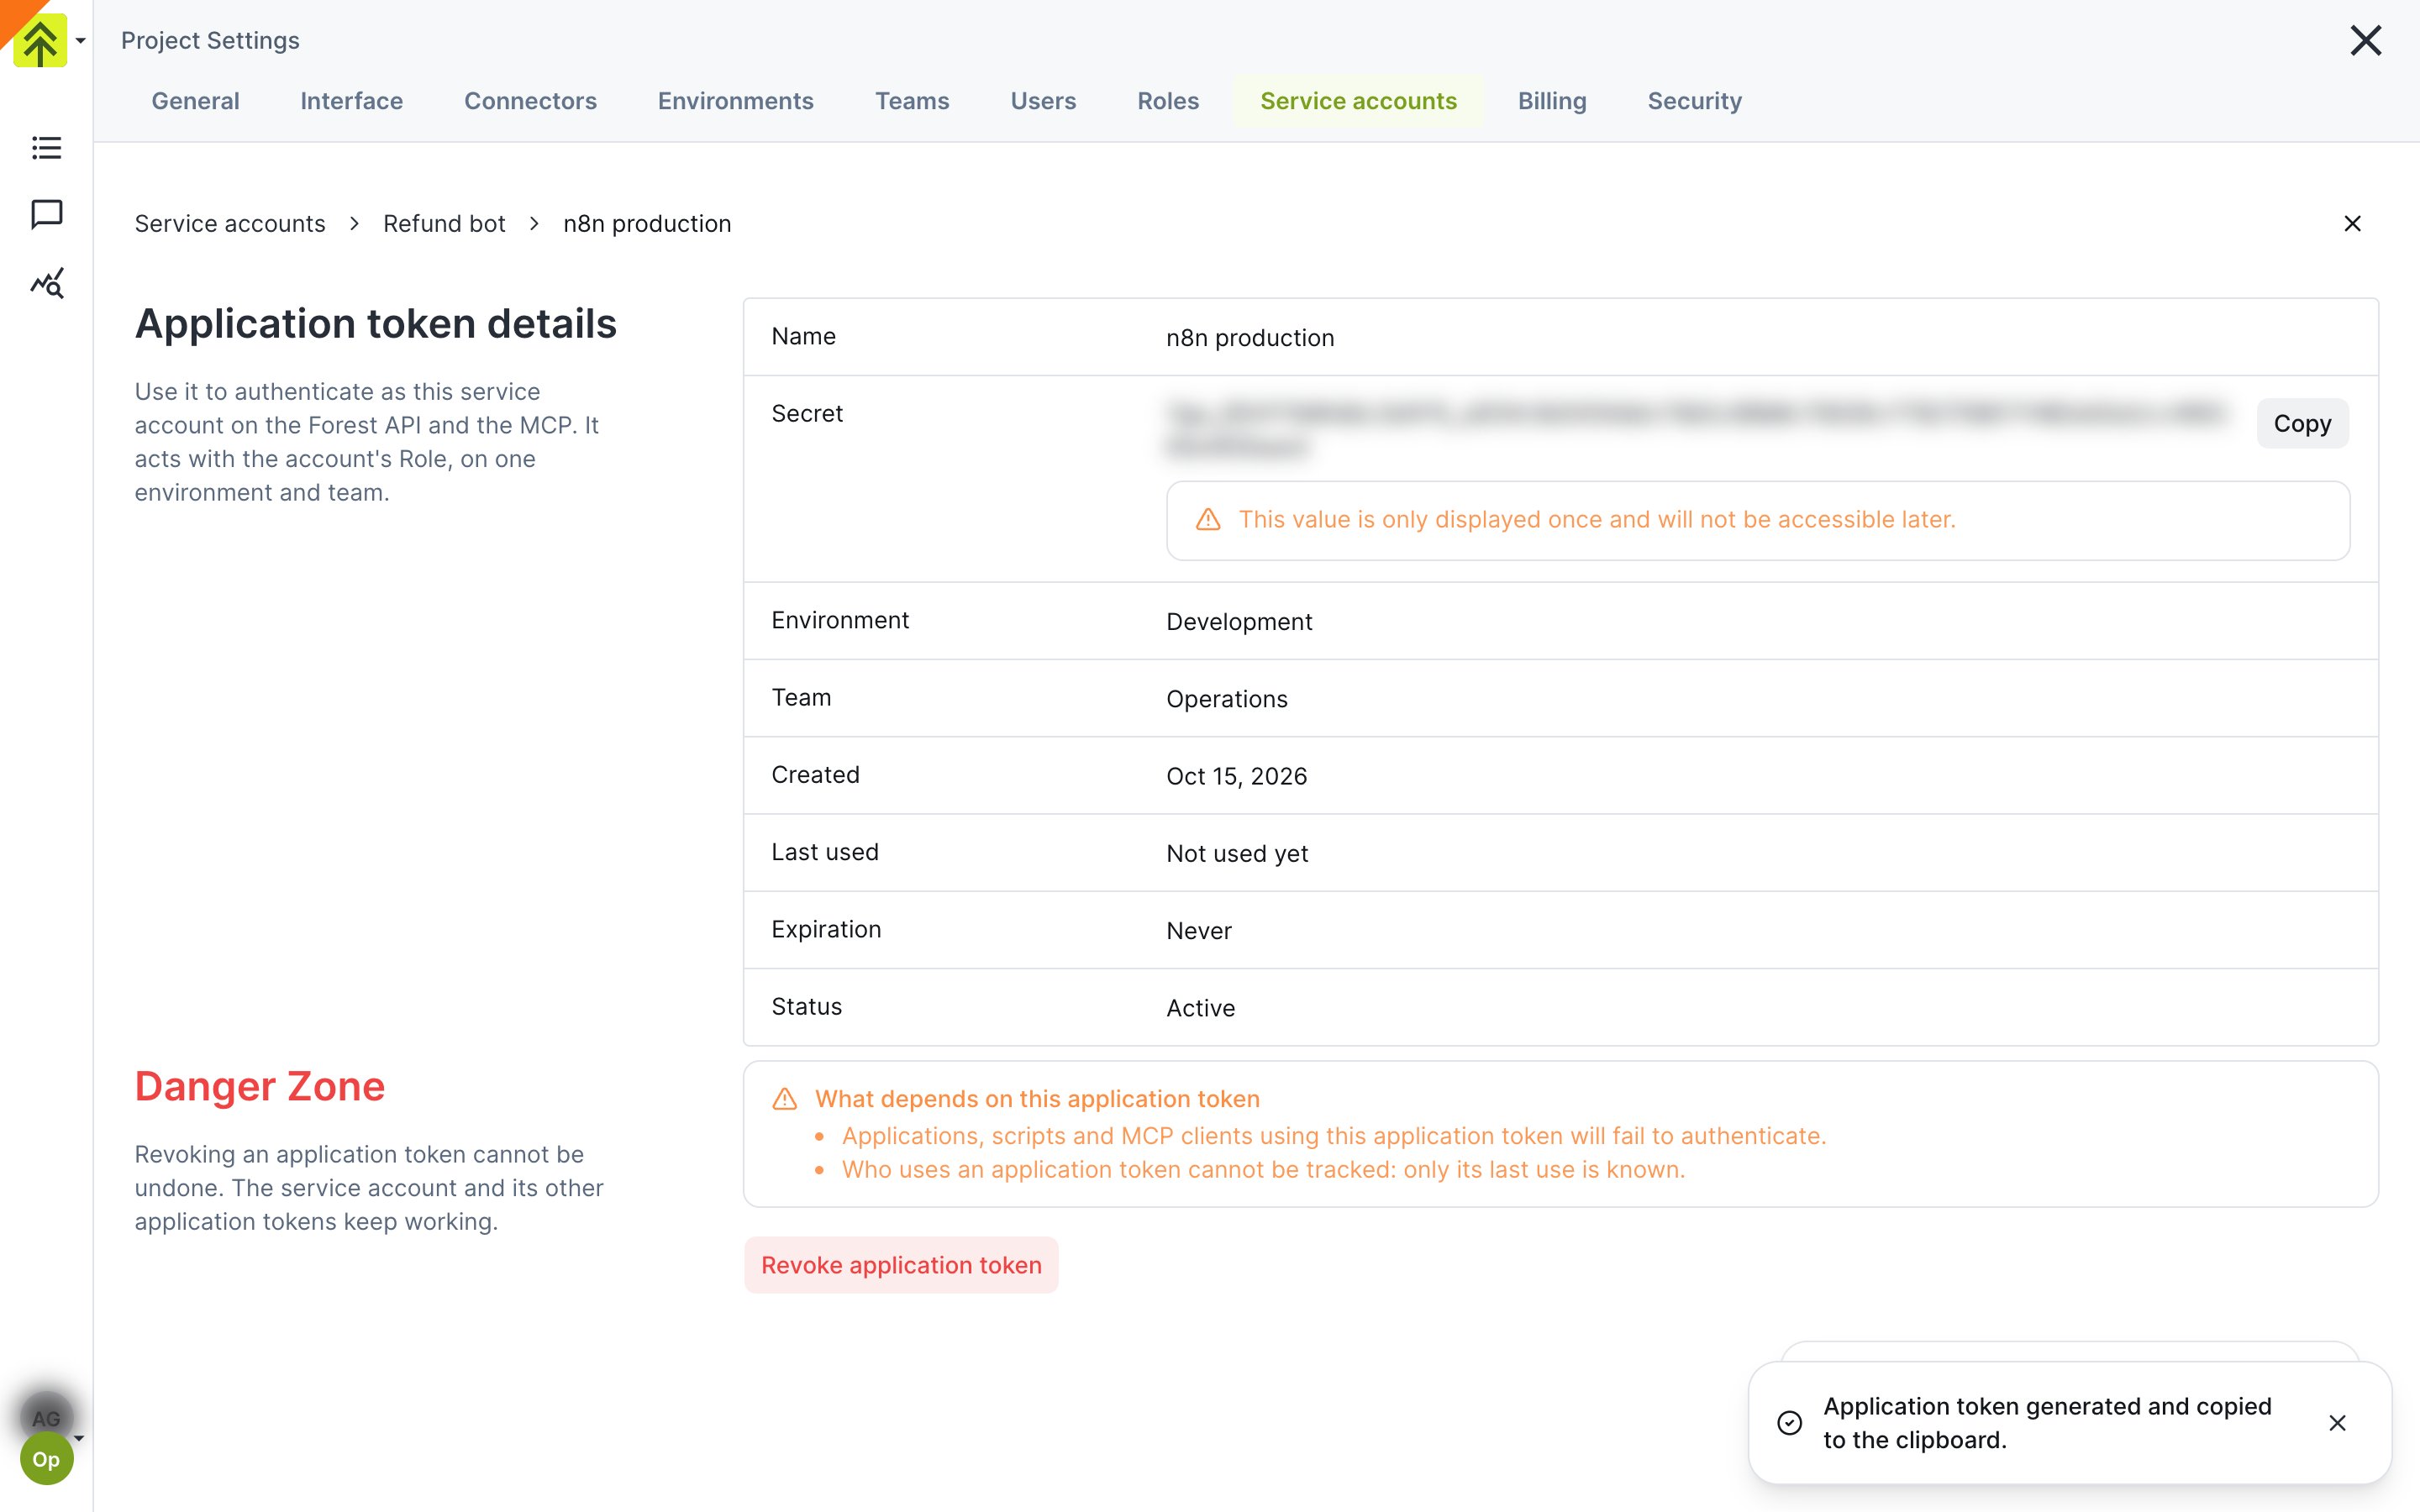Open the Roles tab
Image resolution: width=2420 pixels, height=1512 pixels.
pyautogui.click(x=1168, y=101)
